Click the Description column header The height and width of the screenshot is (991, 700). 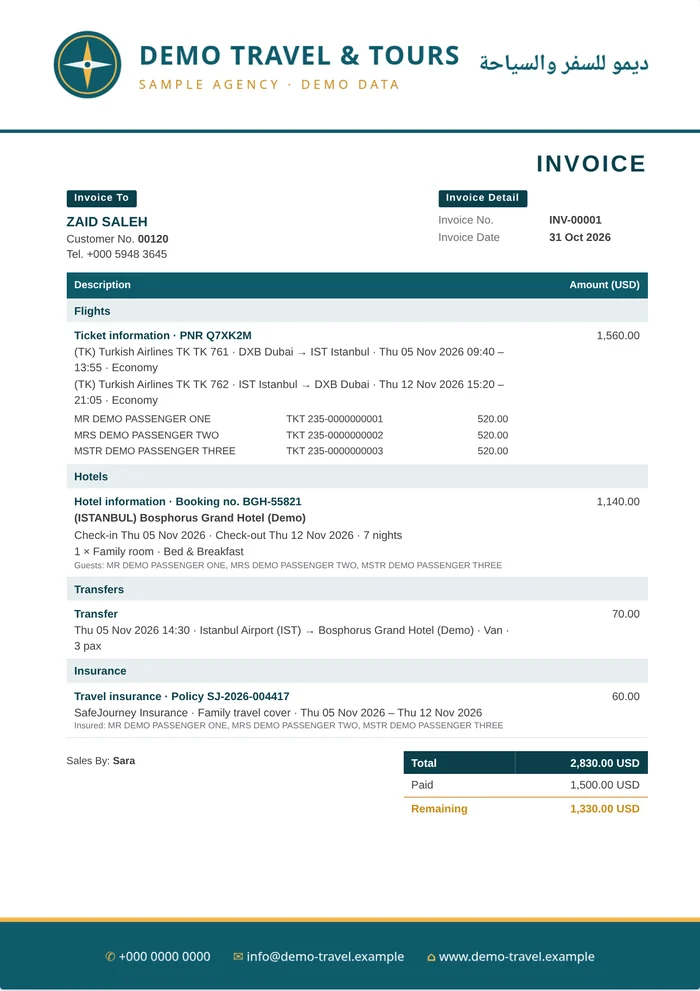[102, 285]
